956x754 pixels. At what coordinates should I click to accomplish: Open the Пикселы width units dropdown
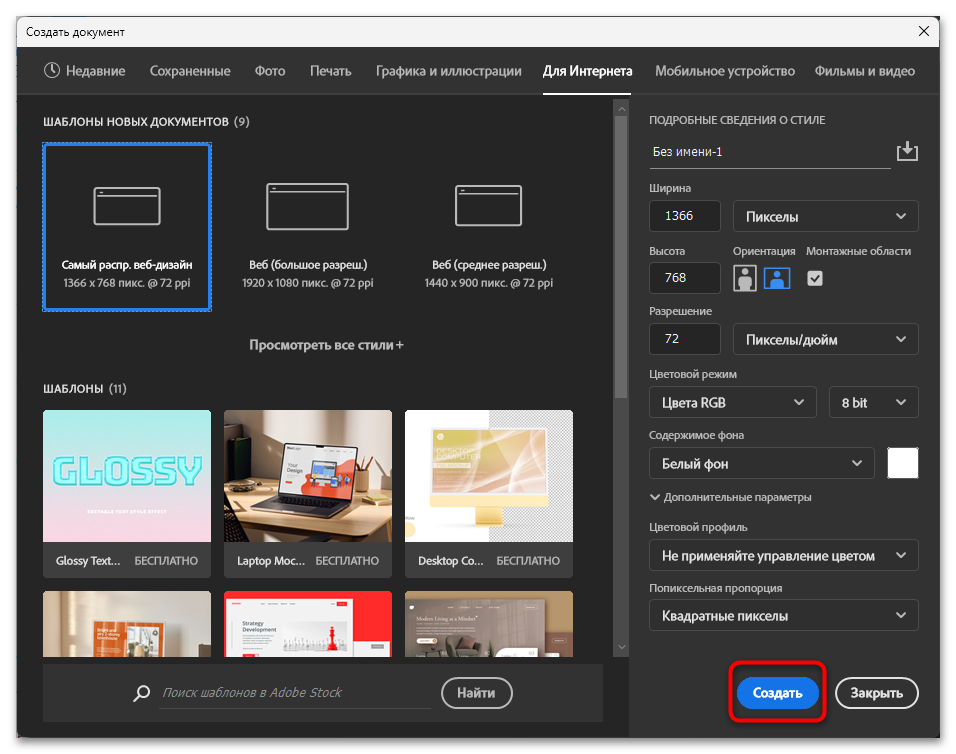tap(825, 216)
